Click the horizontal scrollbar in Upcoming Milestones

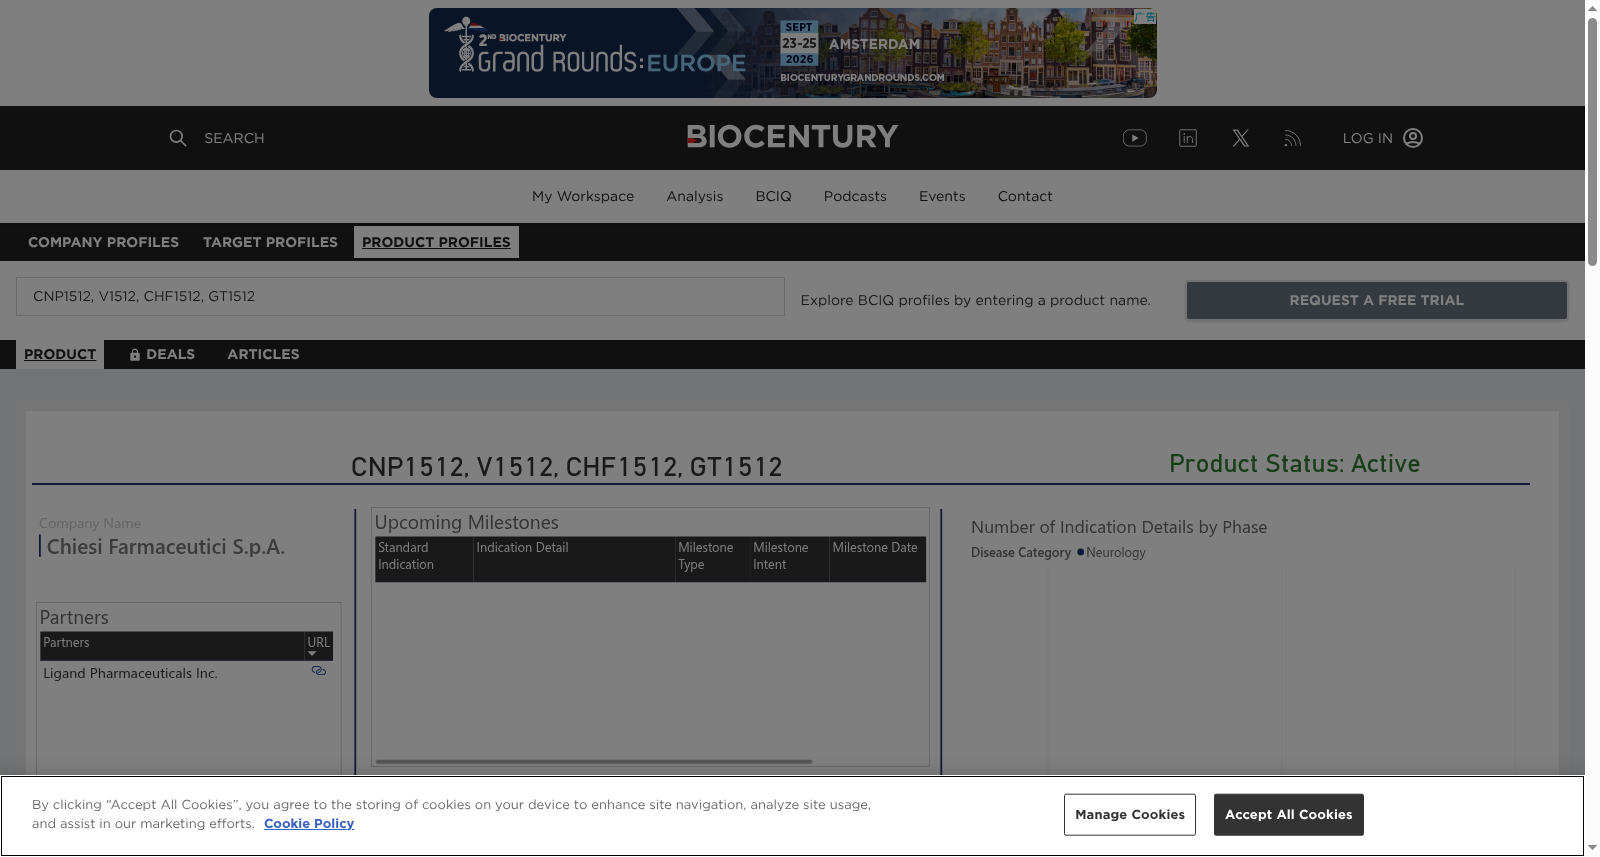tap(594, 762)
